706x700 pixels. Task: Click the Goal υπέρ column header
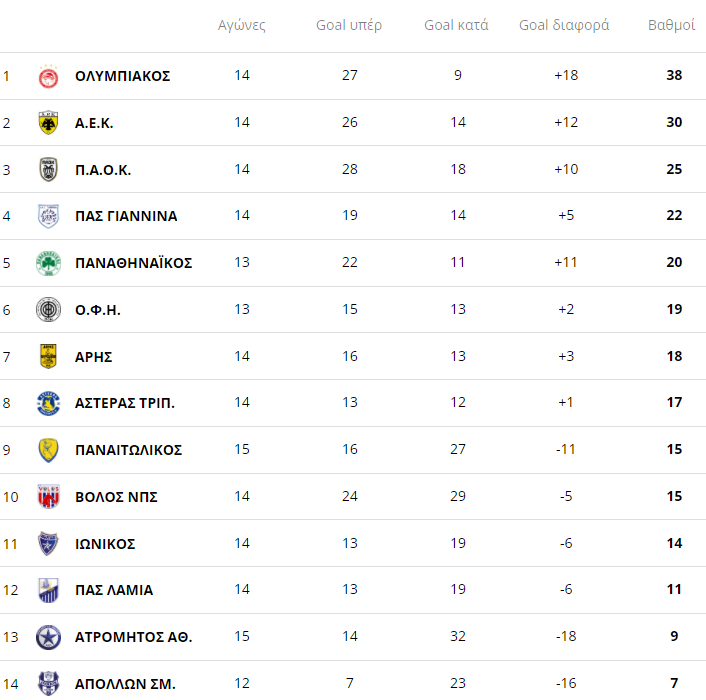pyautogui.click(x=349, y=25)
